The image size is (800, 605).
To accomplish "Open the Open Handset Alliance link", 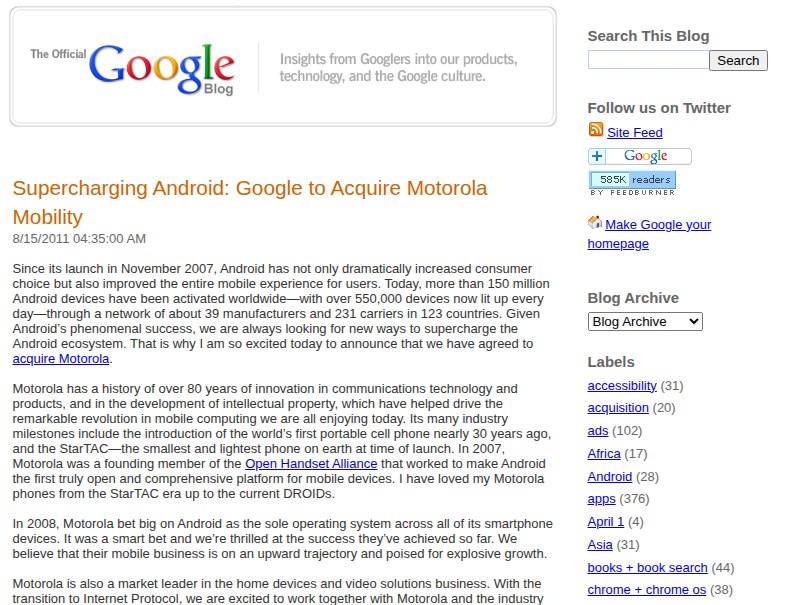I will pyautogui.click(x=311, y=464).
